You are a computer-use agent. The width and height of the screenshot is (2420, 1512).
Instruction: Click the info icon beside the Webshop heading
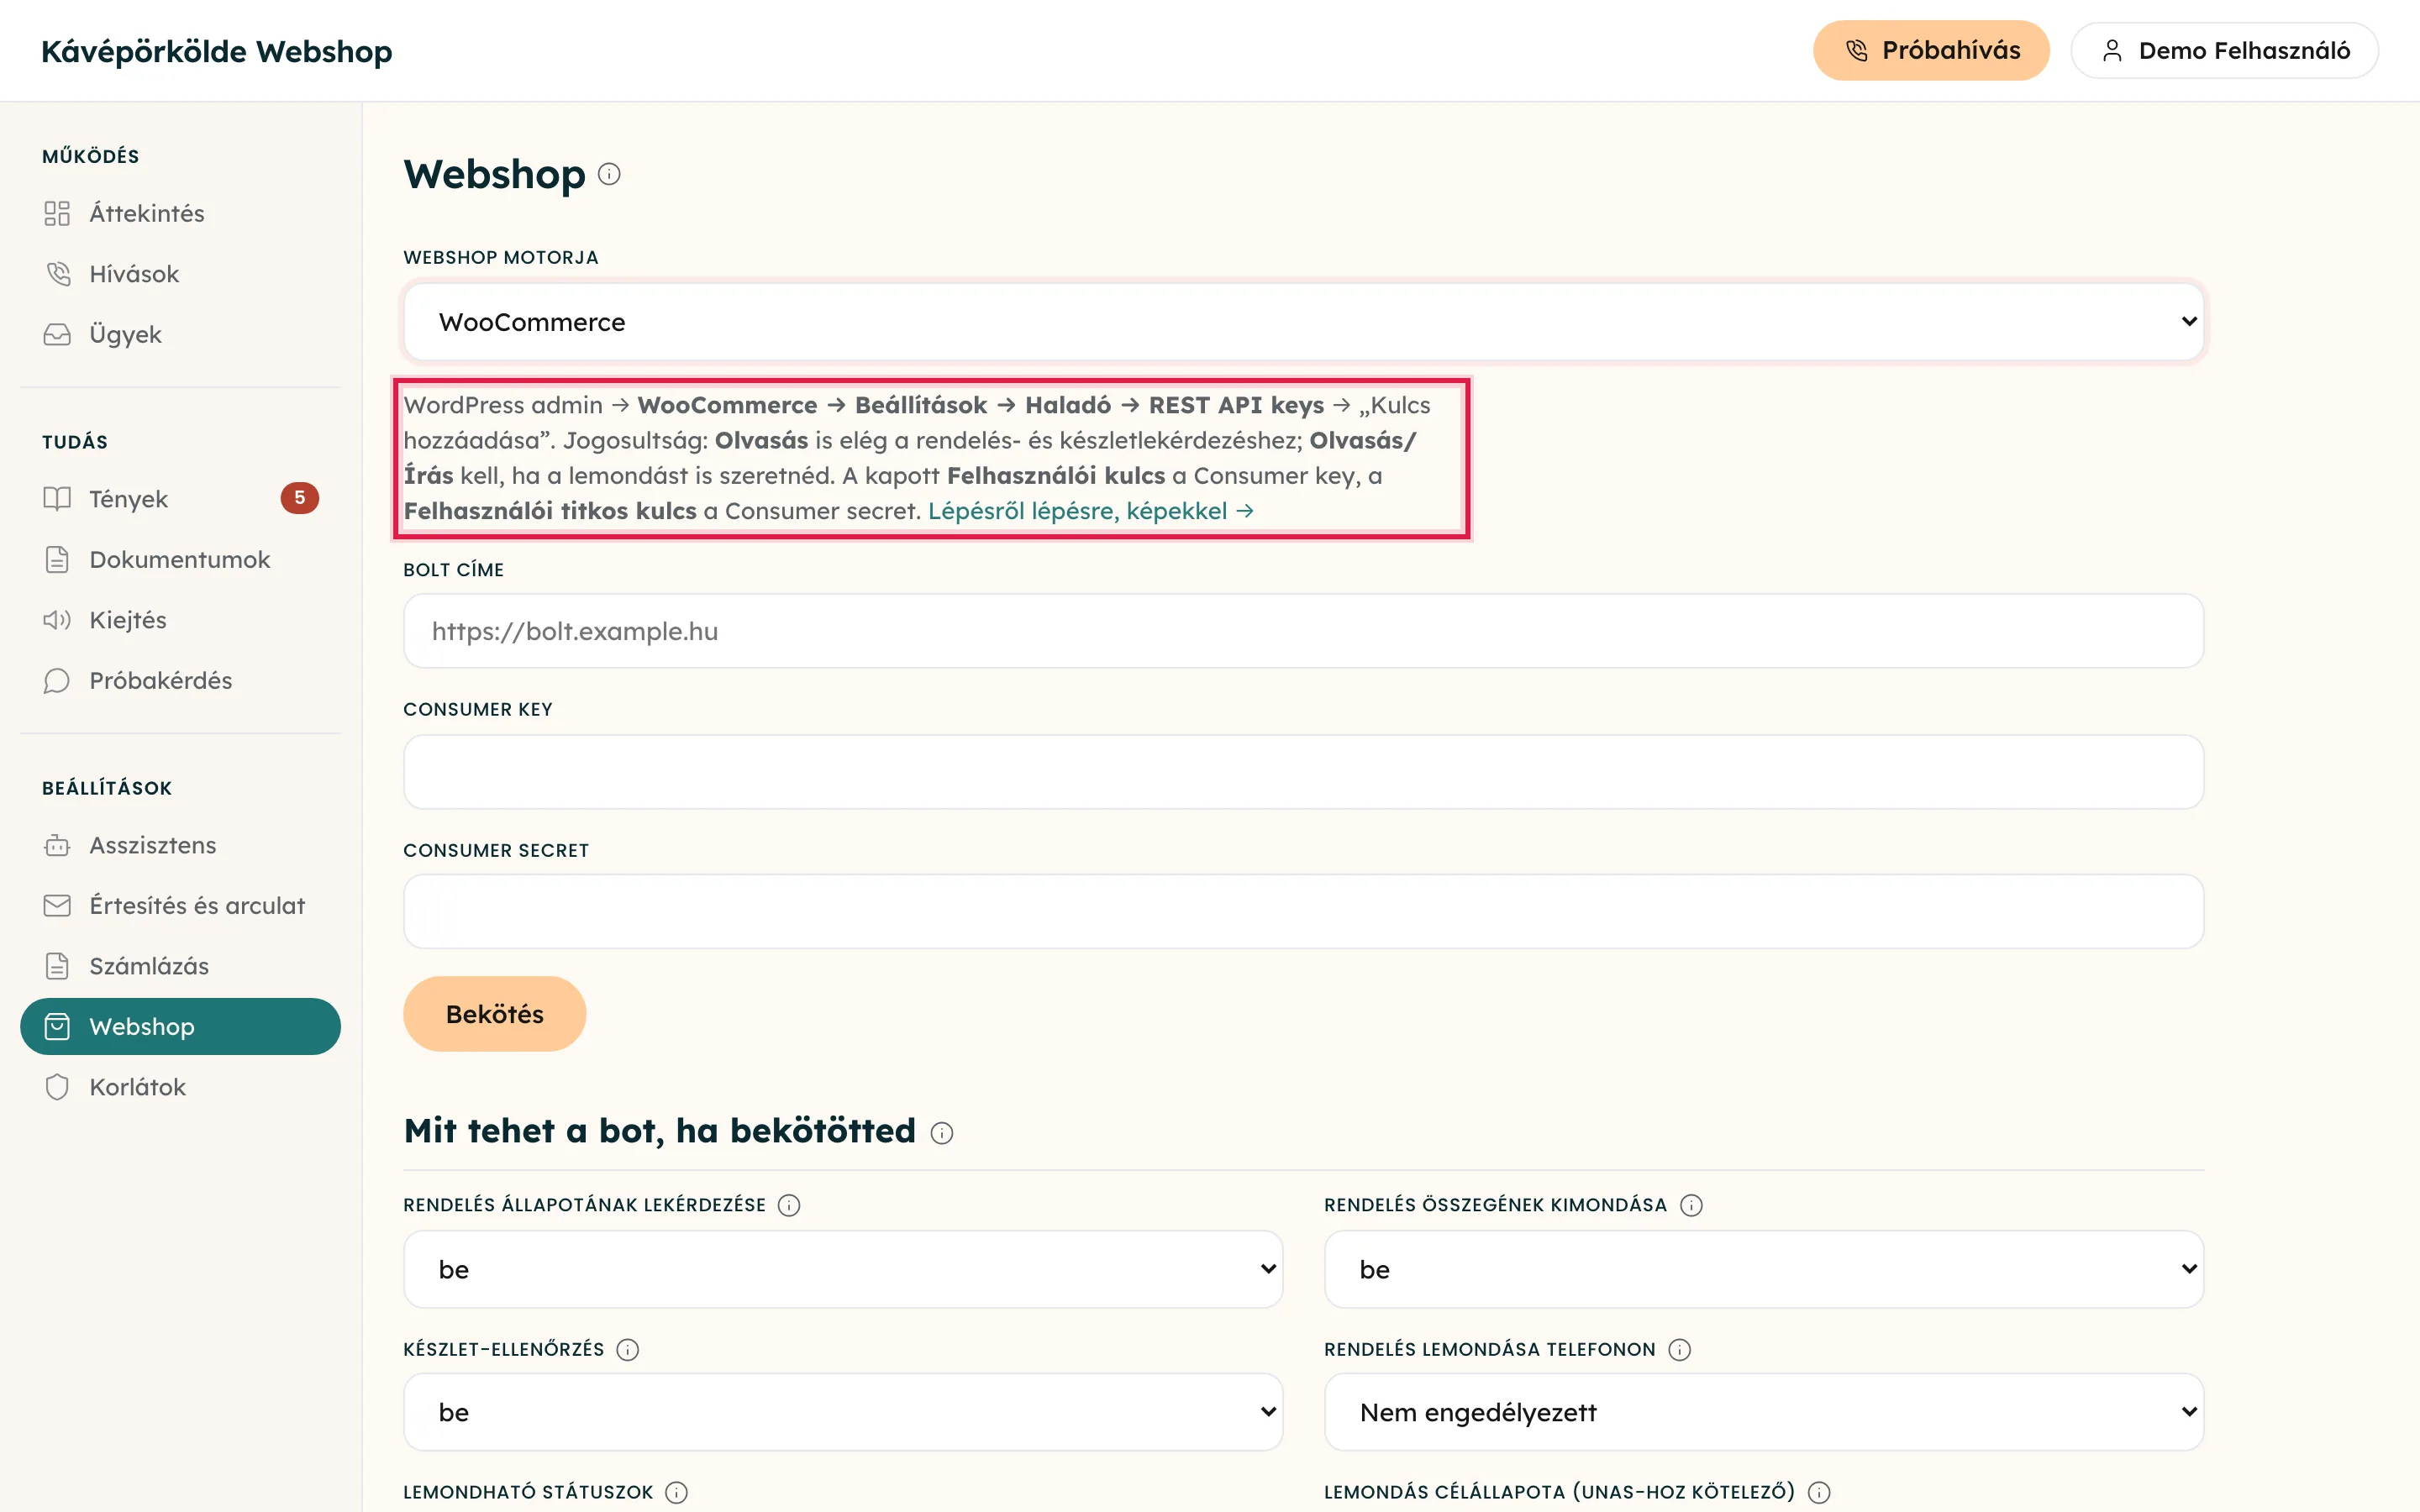point(609,174)
